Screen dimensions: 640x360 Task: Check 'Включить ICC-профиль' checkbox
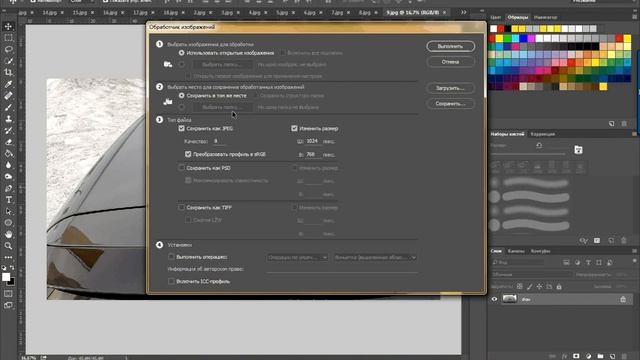pos(171,281)
